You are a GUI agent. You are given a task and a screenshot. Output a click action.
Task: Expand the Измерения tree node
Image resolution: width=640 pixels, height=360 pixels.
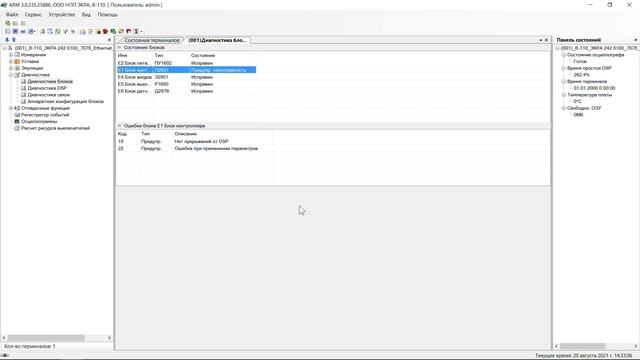(x=11, y=55)
